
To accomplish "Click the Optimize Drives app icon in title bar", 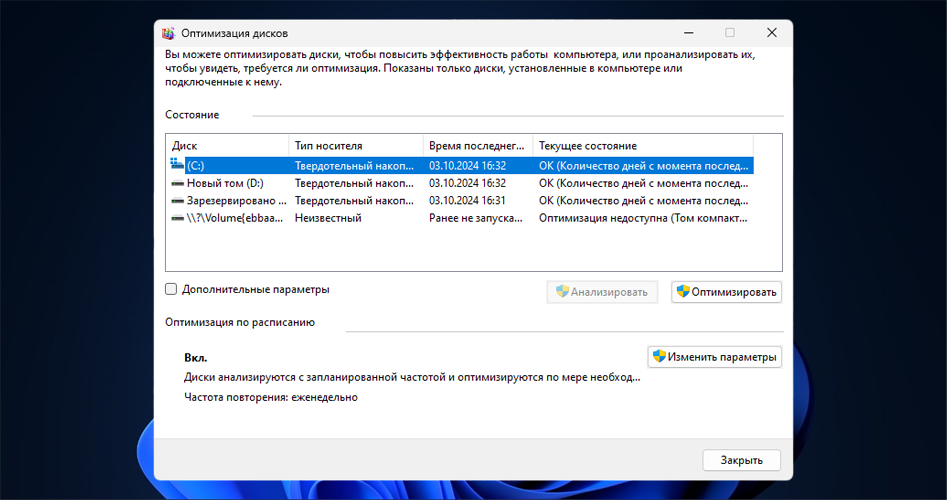I will coord(169,33).
